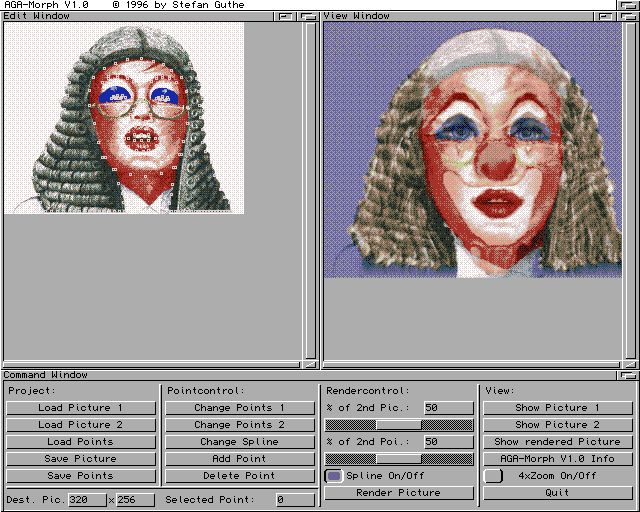Click the Edit Window resize gadget
This screenshot has width=640, height=512.
point(311,365)
